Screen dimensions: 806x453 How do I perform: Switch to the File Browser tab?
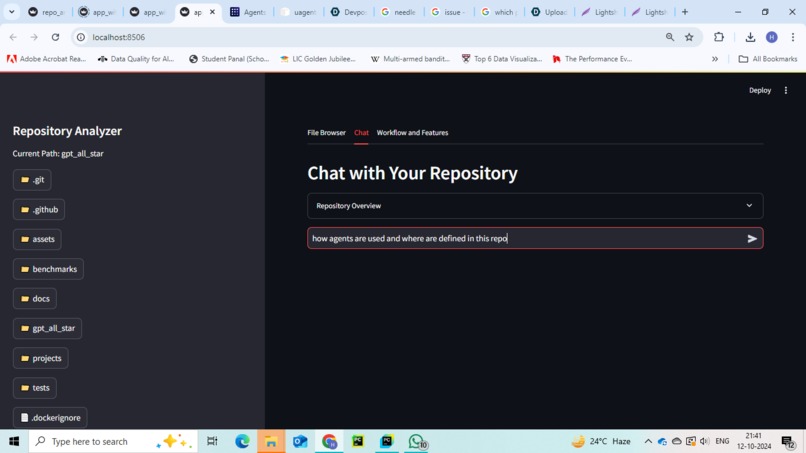coord(326,133)
